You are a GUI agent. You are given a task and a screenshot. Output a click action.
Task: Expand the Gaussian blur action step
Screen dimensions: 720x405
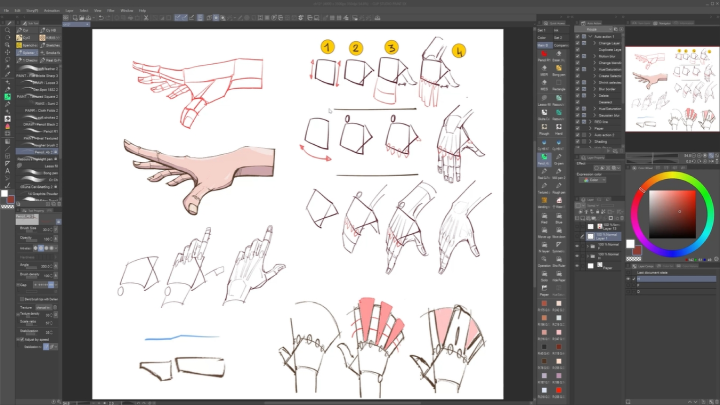[x=595, y=115]
